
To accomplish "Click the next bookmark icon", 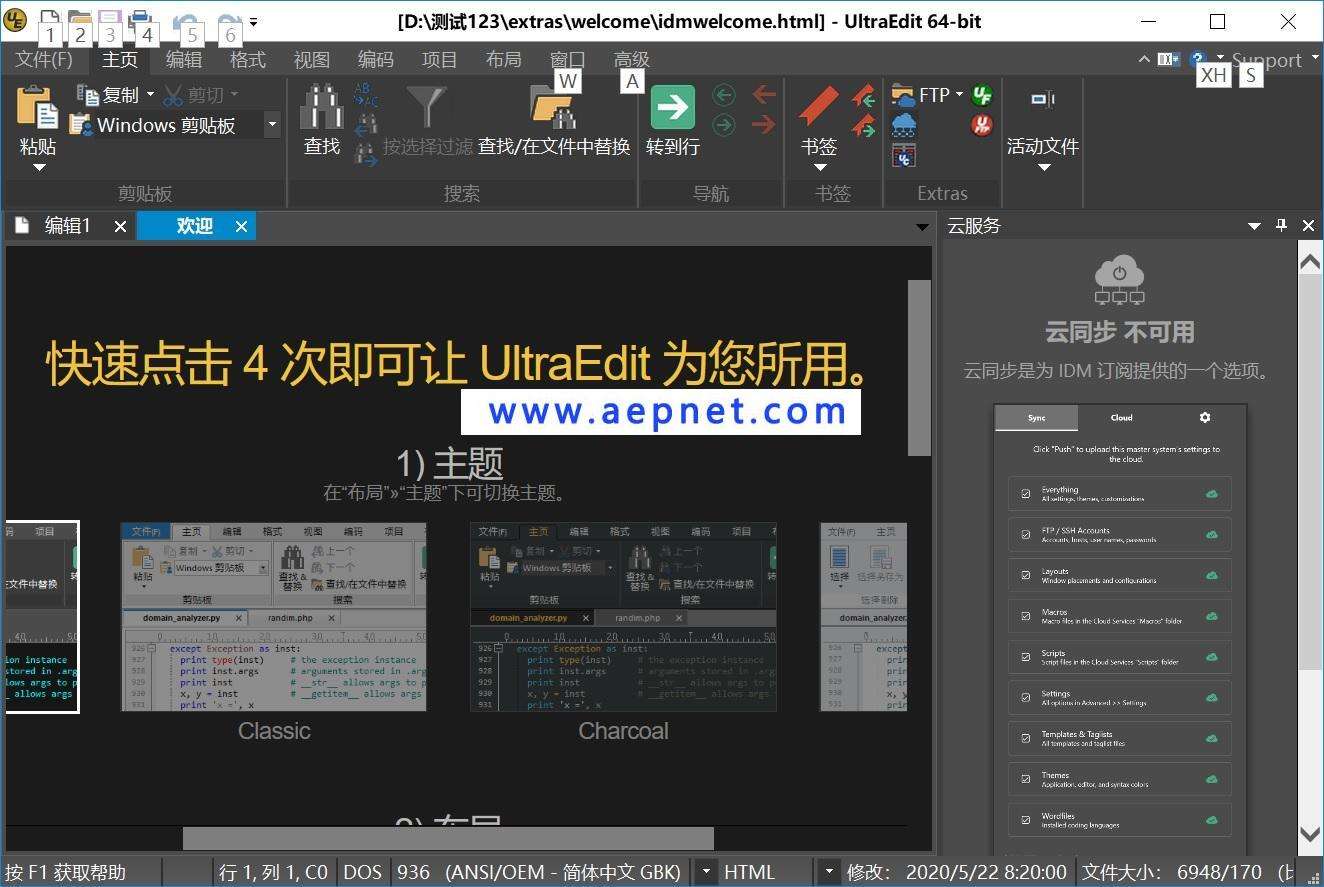I will click(x=864, y=126).
